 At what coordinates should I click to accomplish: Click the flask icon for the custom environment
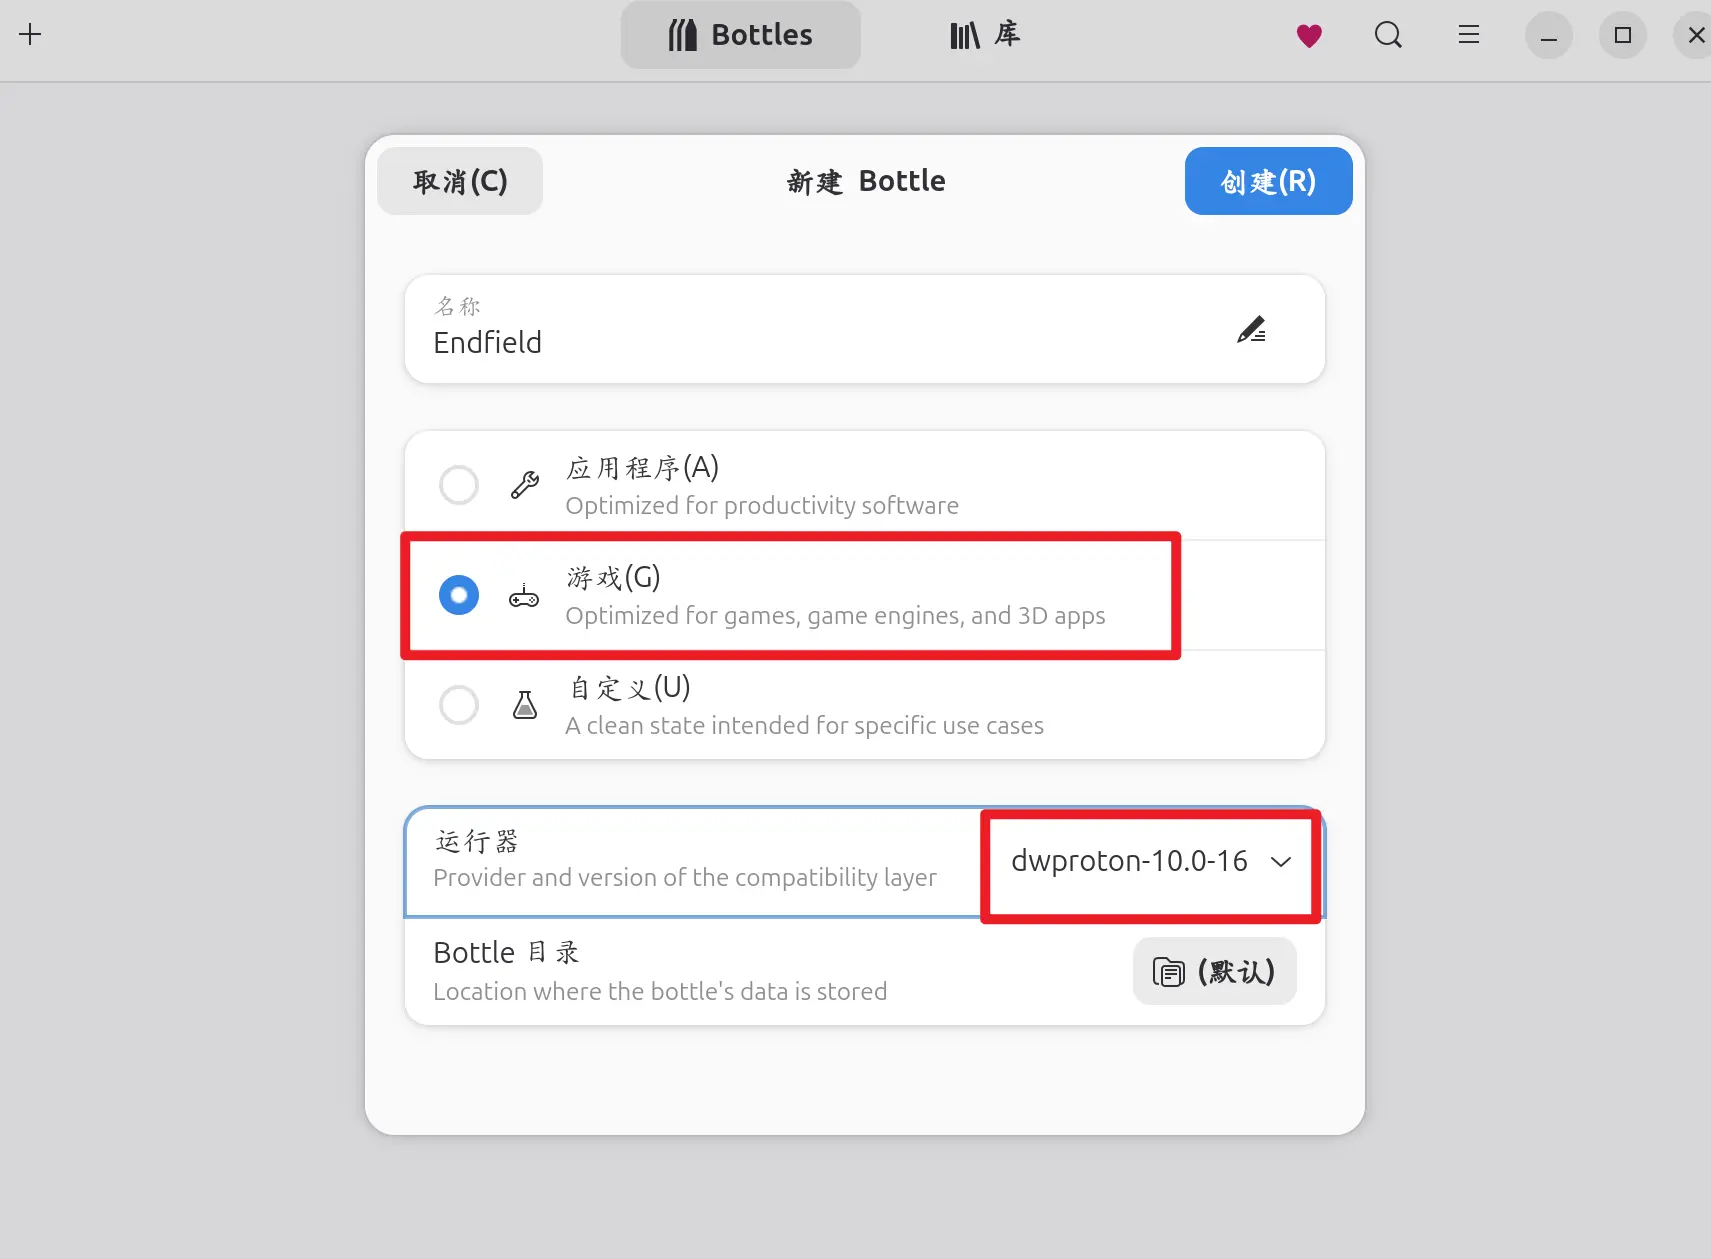(x=525, y=705)
